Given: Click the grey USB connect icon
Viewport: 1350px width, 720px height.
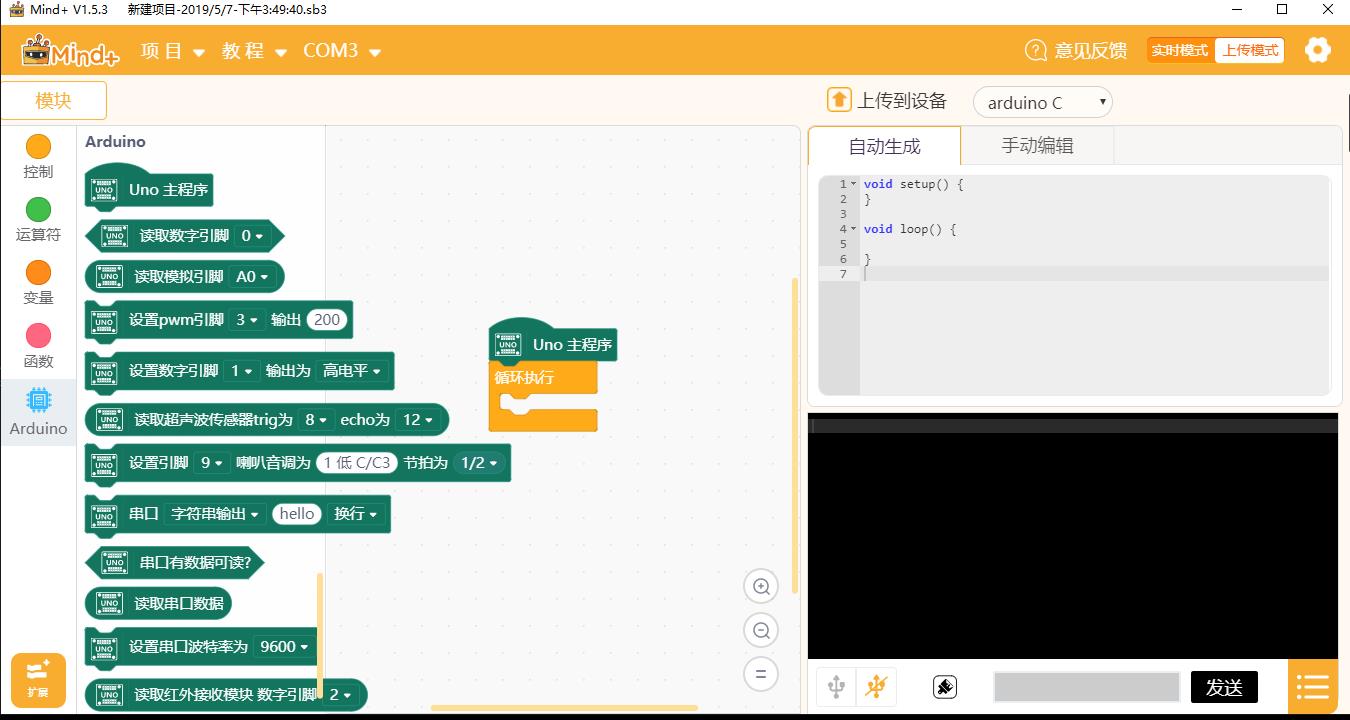Looking at the screenshot, I should click(x=837, y=687).
